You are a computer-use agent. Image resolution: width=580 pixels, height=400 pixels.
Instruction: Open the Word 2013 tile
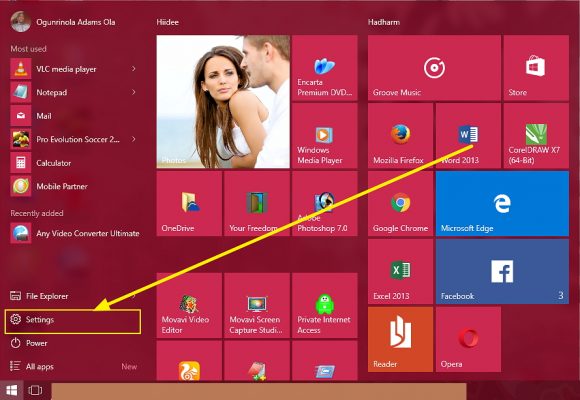468,136
